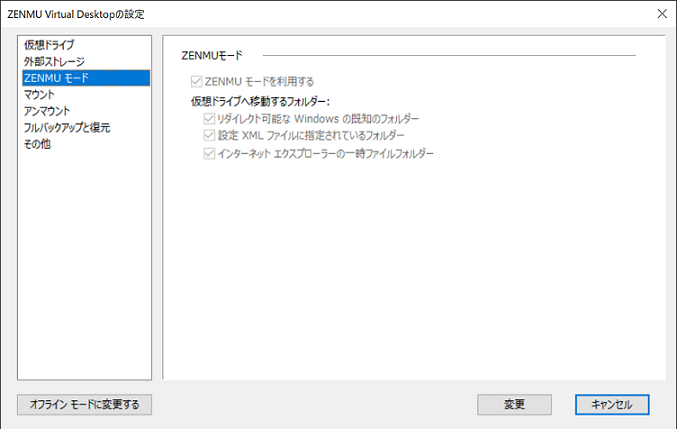Select the ZENMU モード list item
This screenshot has height=429, width=677.
(86, 78)
